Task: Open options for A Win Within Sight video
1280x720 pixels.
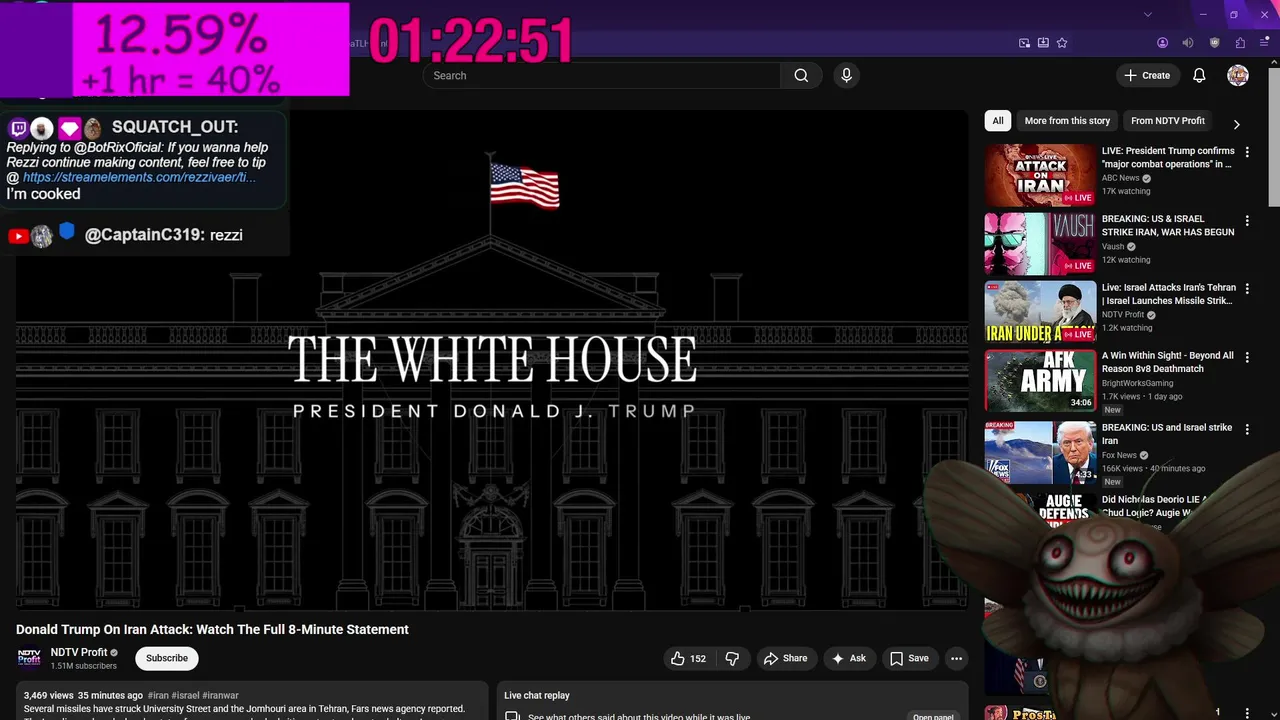Action: click(1247, 357)
